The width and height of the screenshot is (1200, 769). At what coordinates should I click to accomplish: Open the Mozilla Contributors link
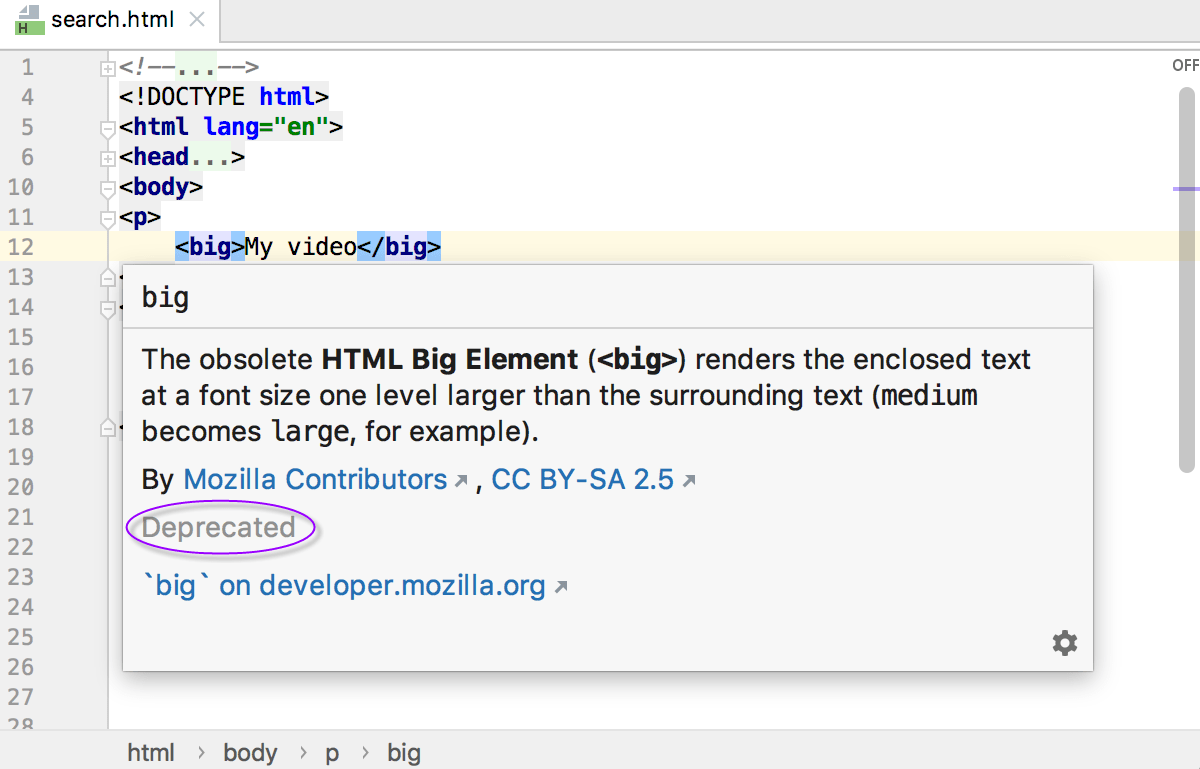[x=315, y=480]
